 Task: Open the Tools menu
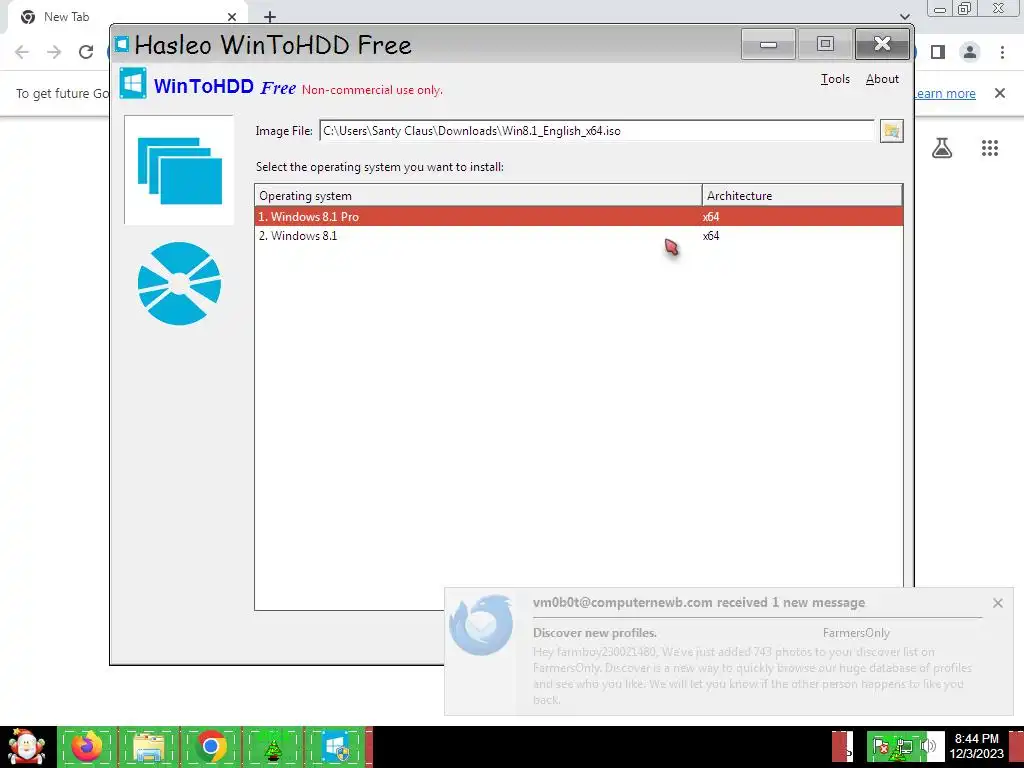tap(835, 79)
